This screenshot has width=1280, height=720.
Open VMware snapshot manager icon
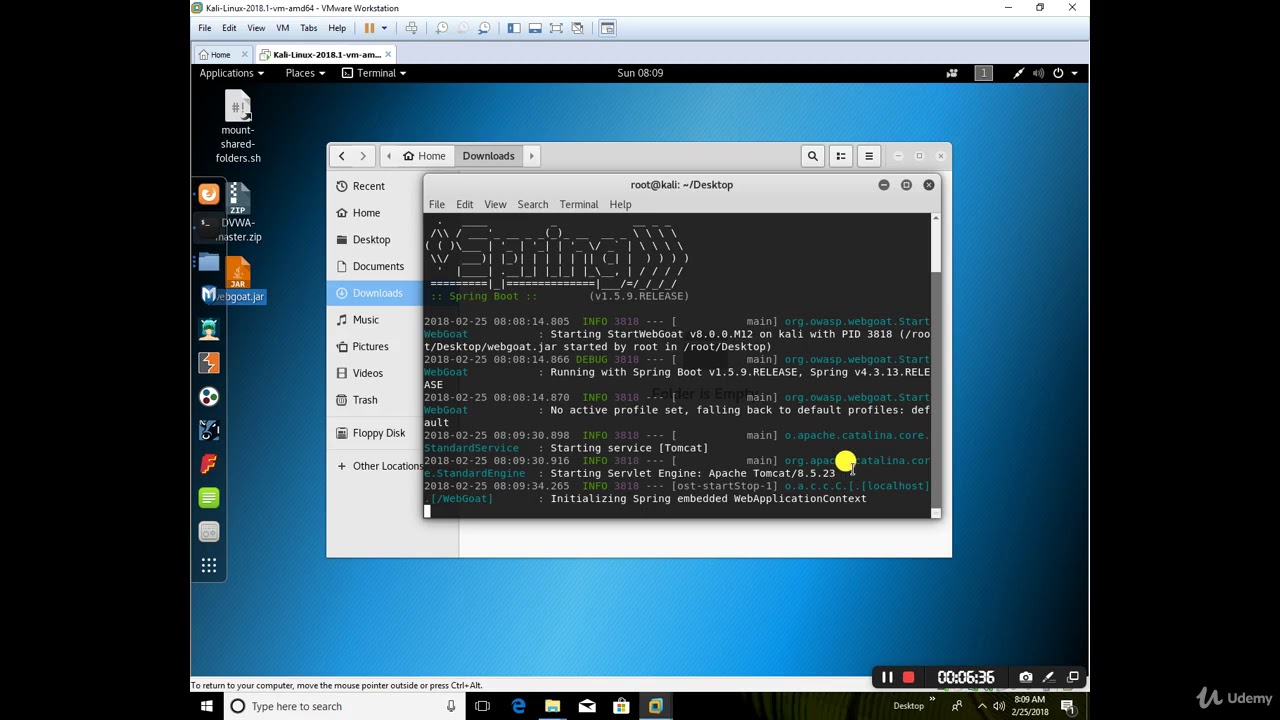[x=484, y=28]
